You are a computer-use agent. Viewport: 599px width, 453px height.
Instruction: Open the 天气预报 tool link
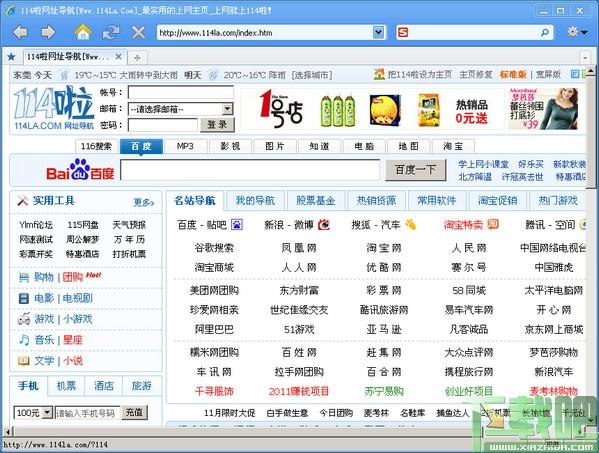point(129,225)
